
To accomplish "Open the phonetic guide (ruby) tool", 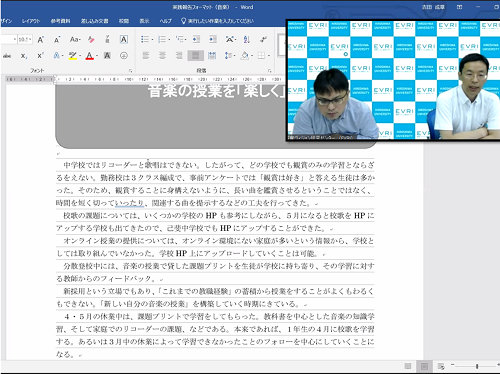I will 107,39.
